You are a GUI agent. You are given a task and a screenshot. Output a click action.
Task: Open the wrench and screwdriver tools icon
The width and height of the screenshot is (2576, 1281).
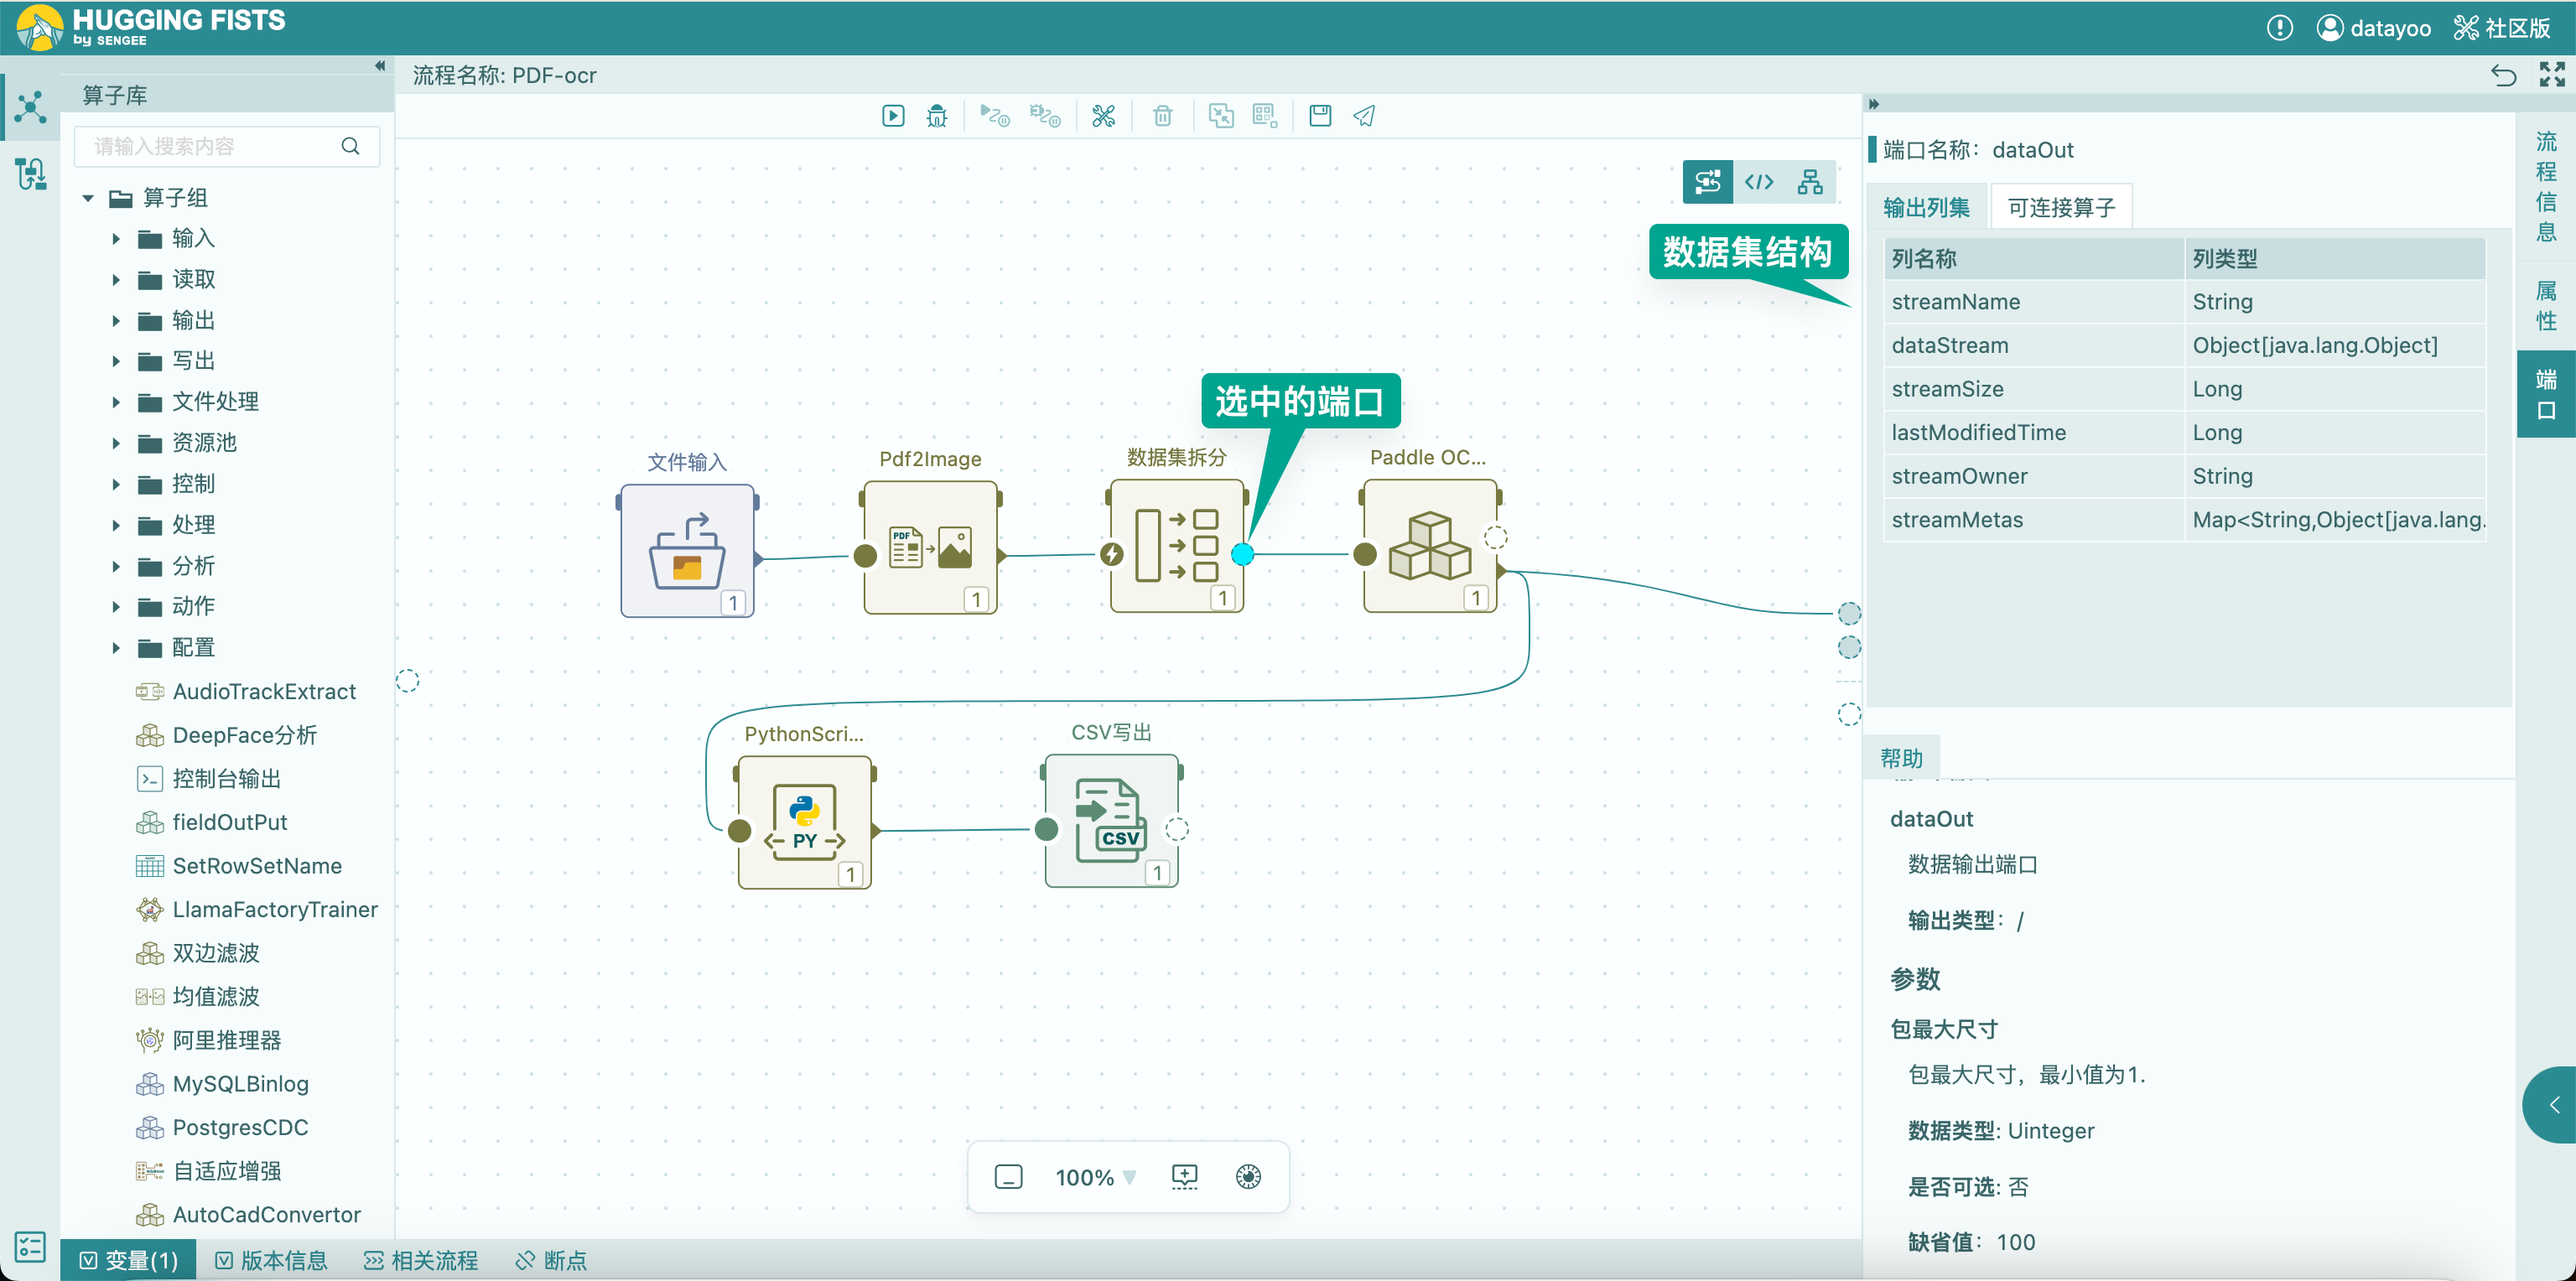[x=1103, y=116]
